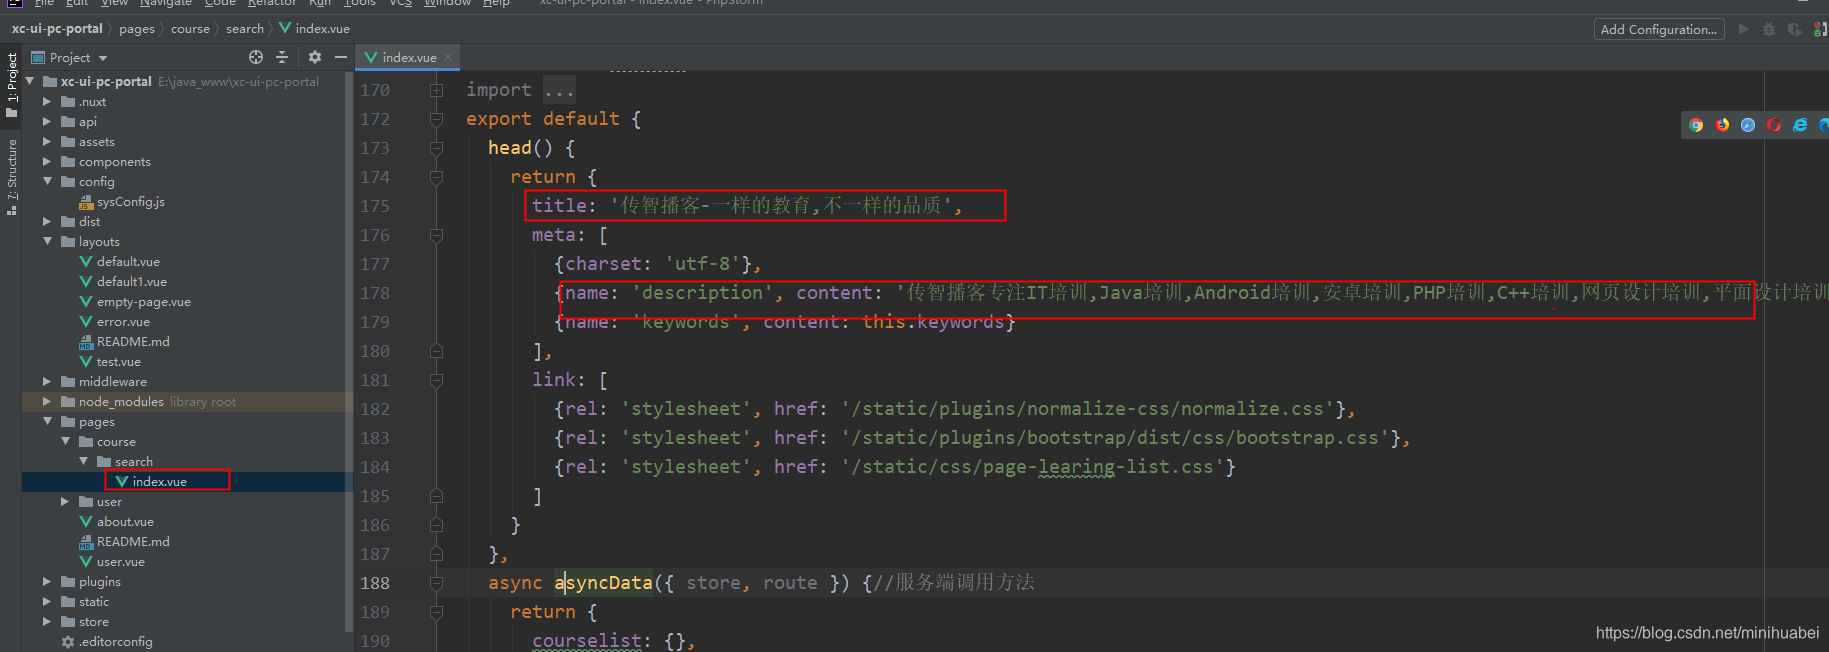Select index.vue under search folder in tree
Screen dimensions: 1829x652
[x=151, y=481]
